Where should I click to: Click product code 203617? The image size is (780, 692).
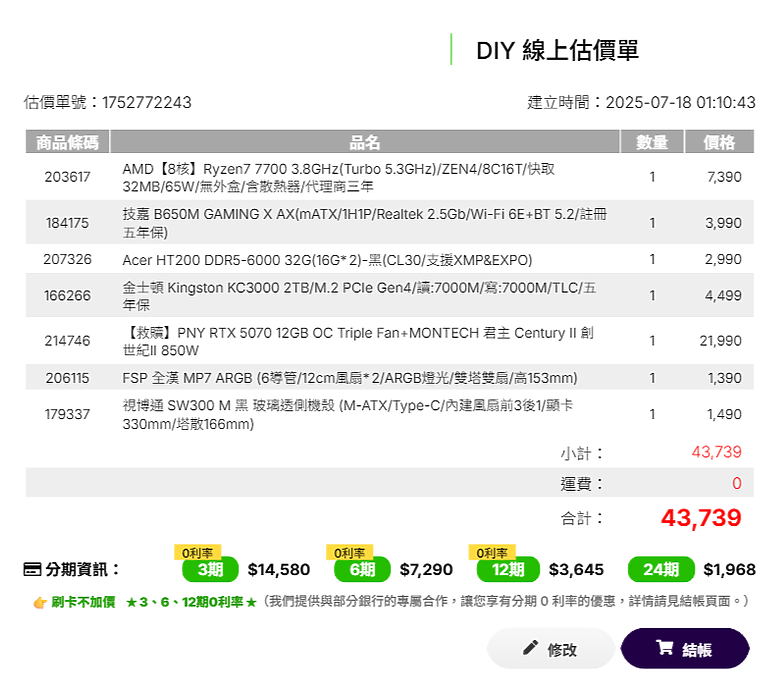click(67, 177)
